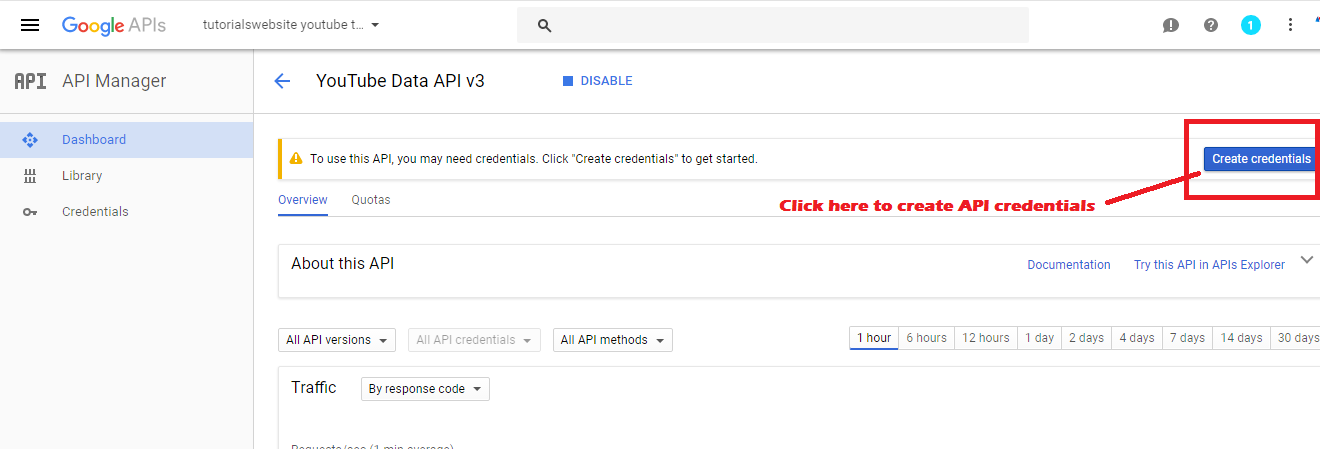Open the By response code dropdown
Image resolution: width=1320 pixels, height=449 pixels.
click(425, 389)
